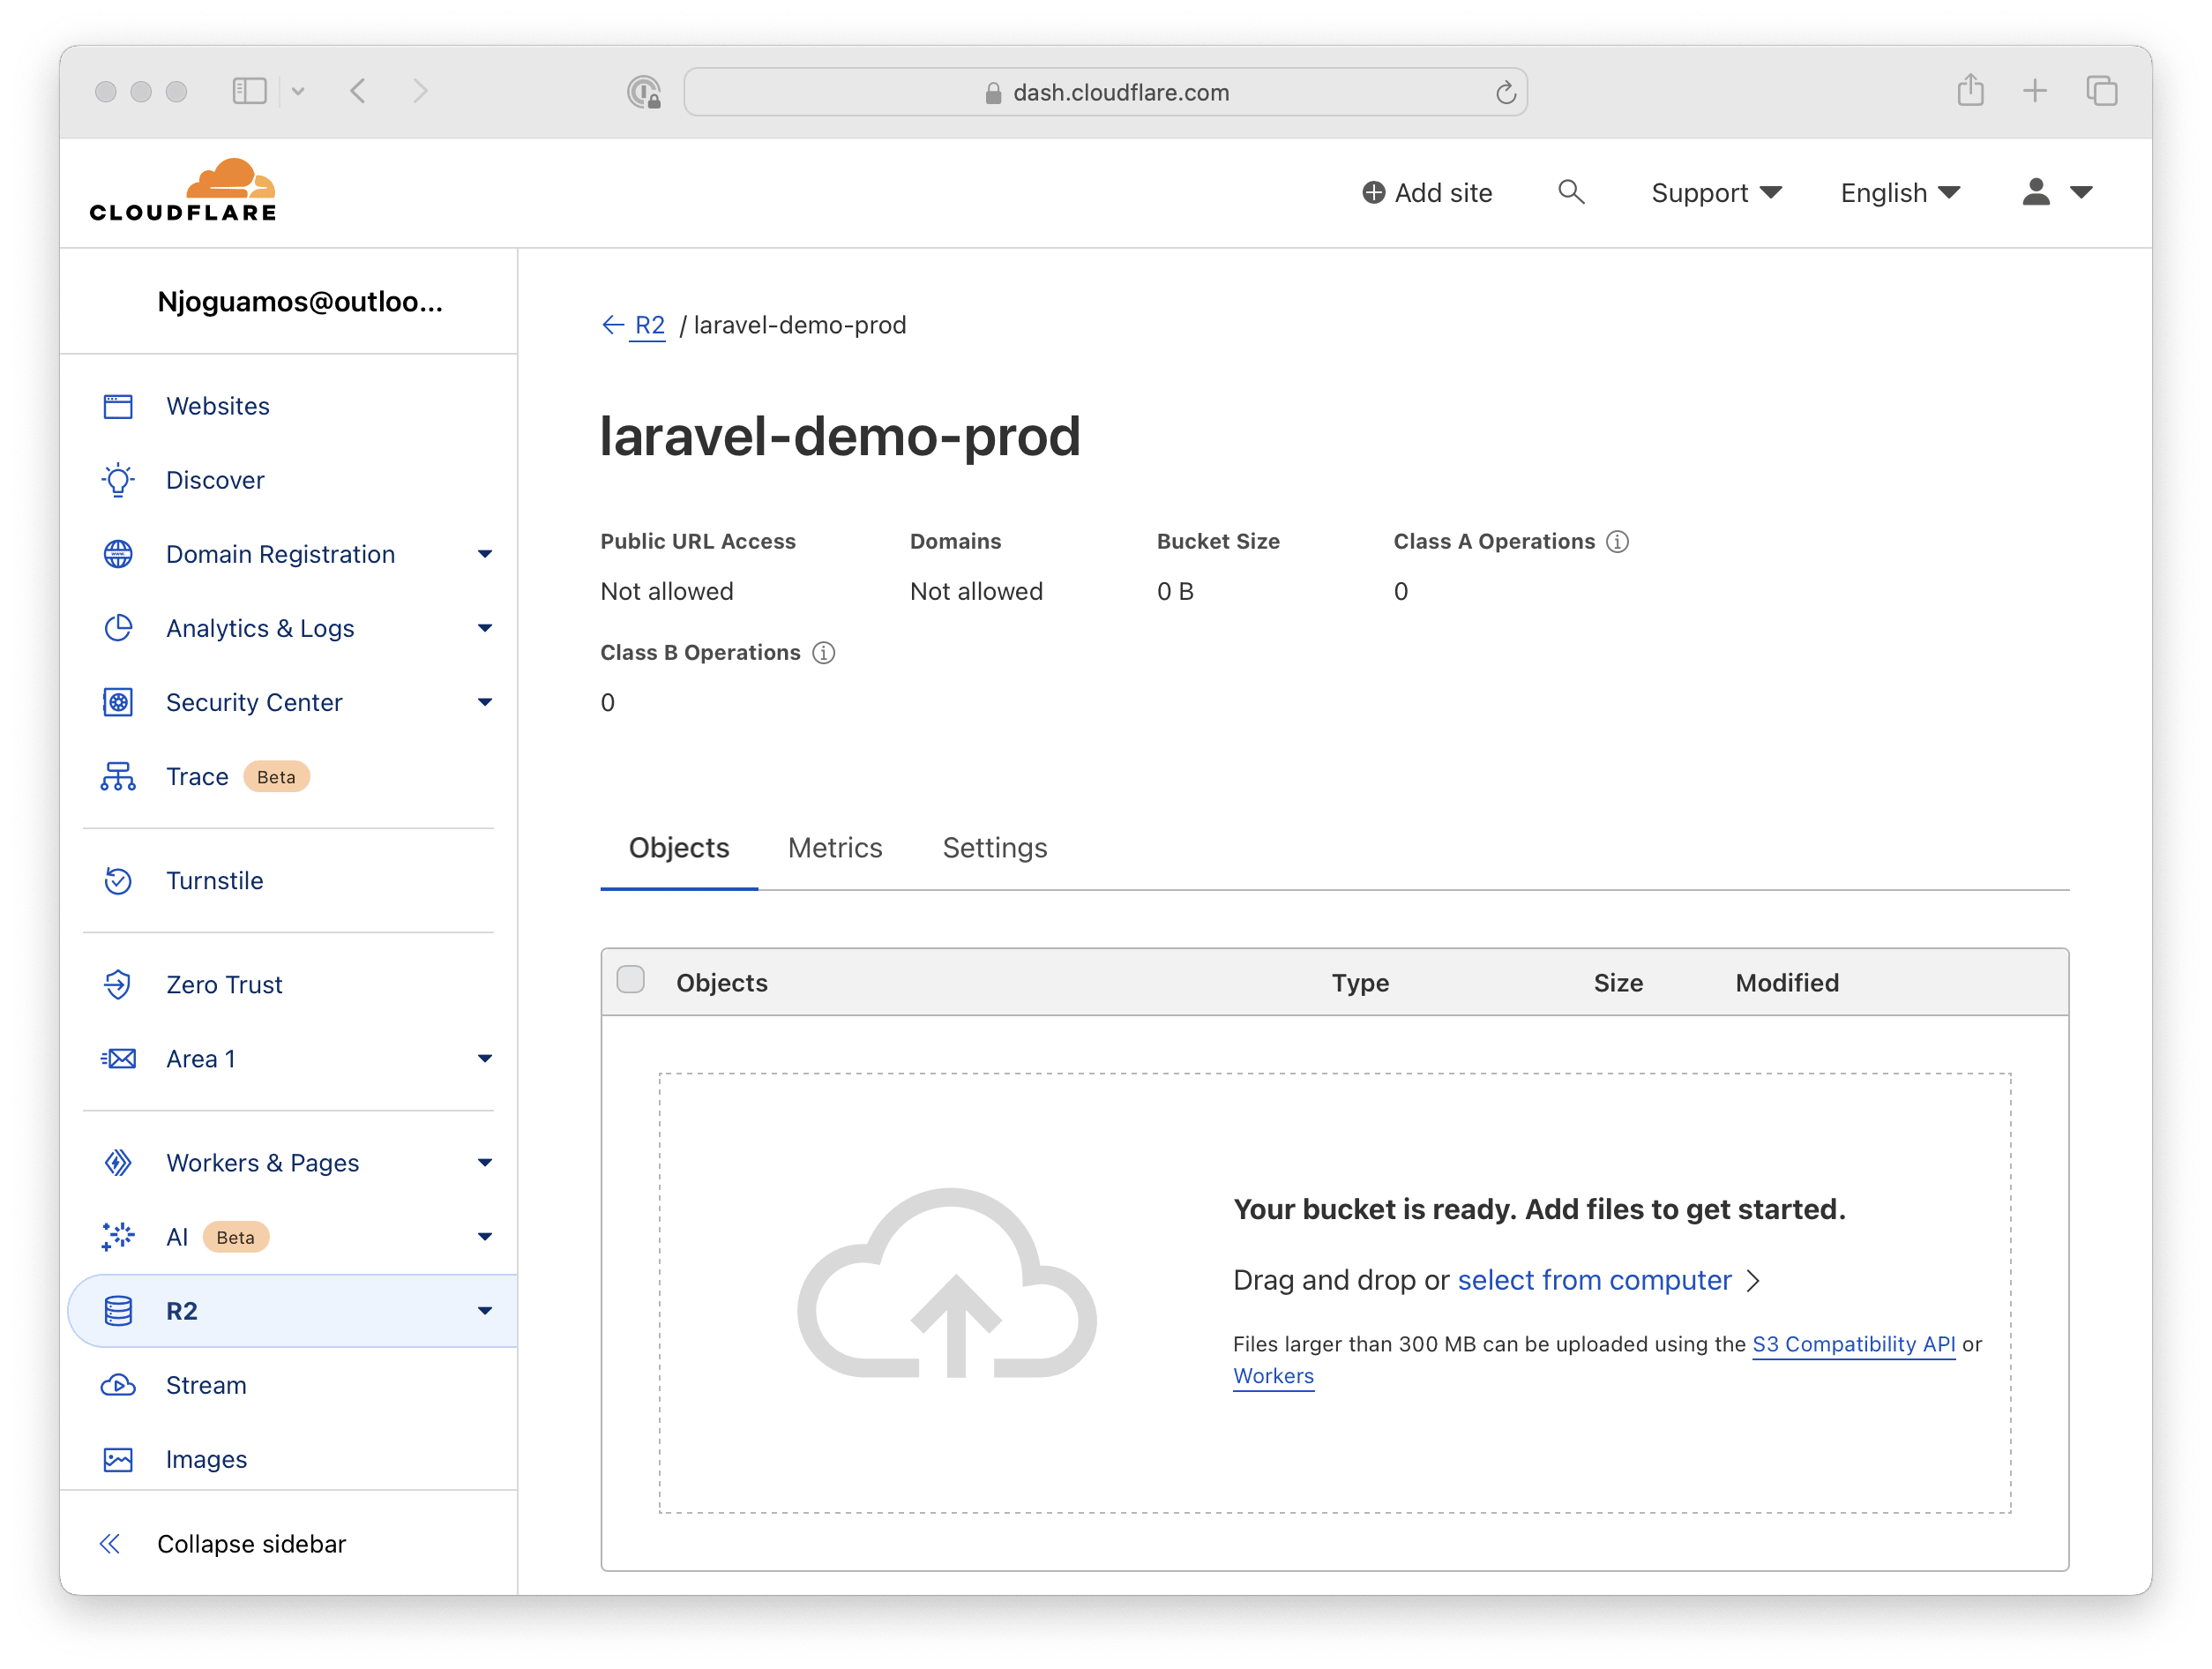Click the R2 database icon

(x=118, y=1310)
